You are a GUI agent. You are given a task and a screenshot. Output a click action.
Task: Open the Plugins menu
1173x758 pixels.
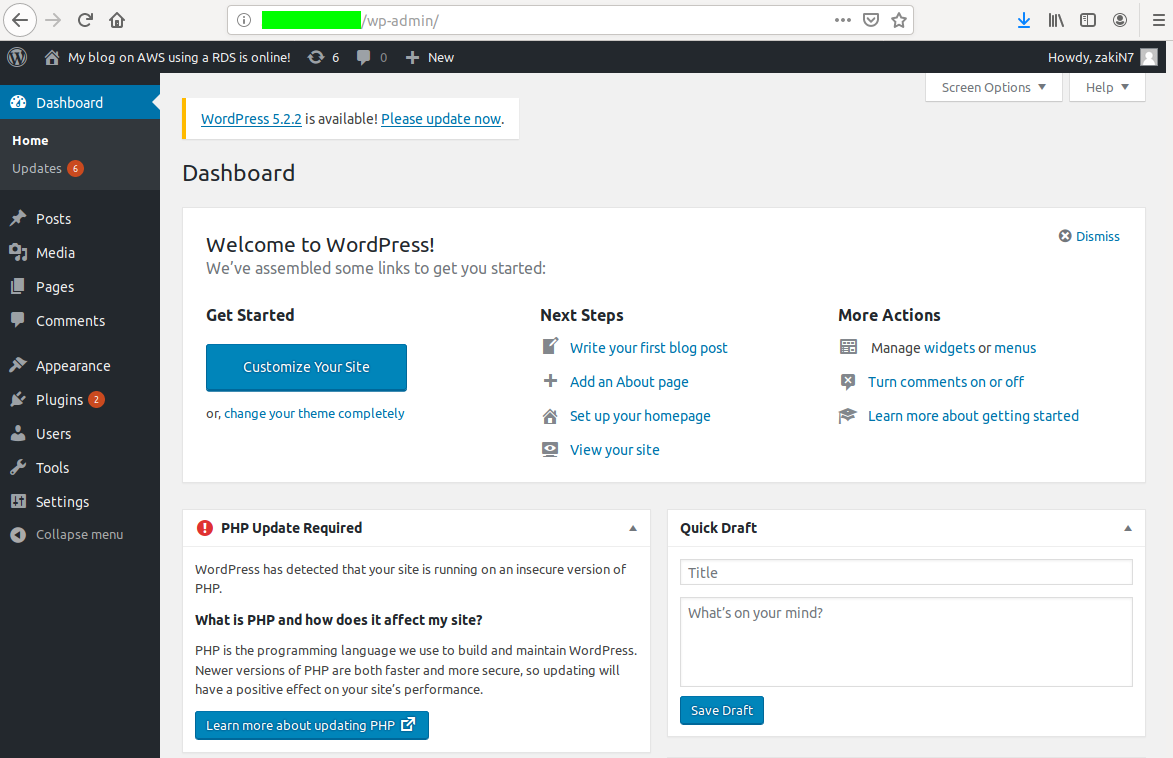pyautogui.click(x=79, y=400)
